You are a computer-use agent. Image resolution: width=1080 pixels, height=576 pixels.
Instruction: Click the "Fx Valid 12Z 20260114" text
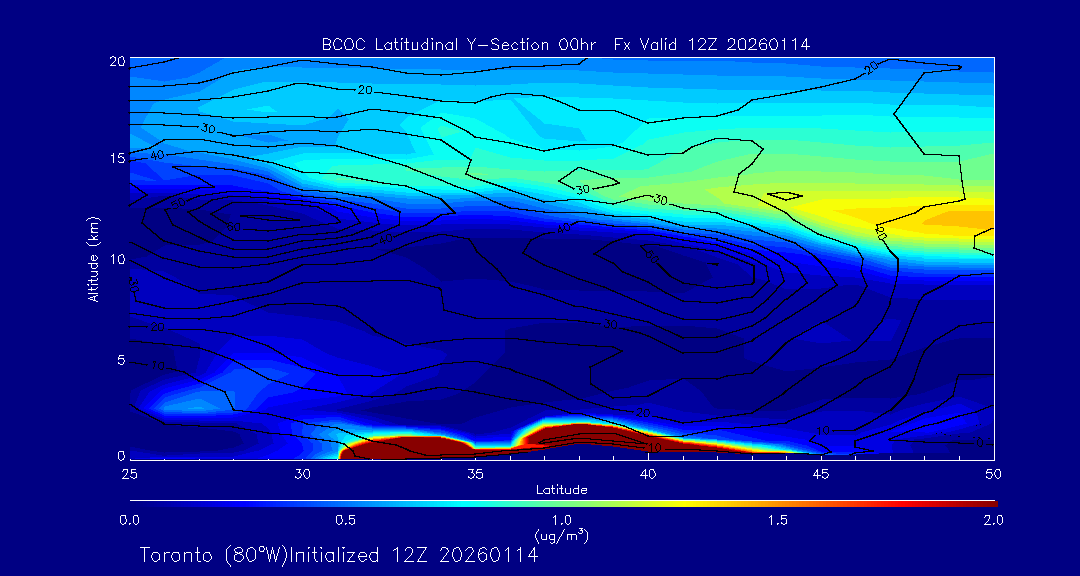pyautogui.click(x=712, y=45)
